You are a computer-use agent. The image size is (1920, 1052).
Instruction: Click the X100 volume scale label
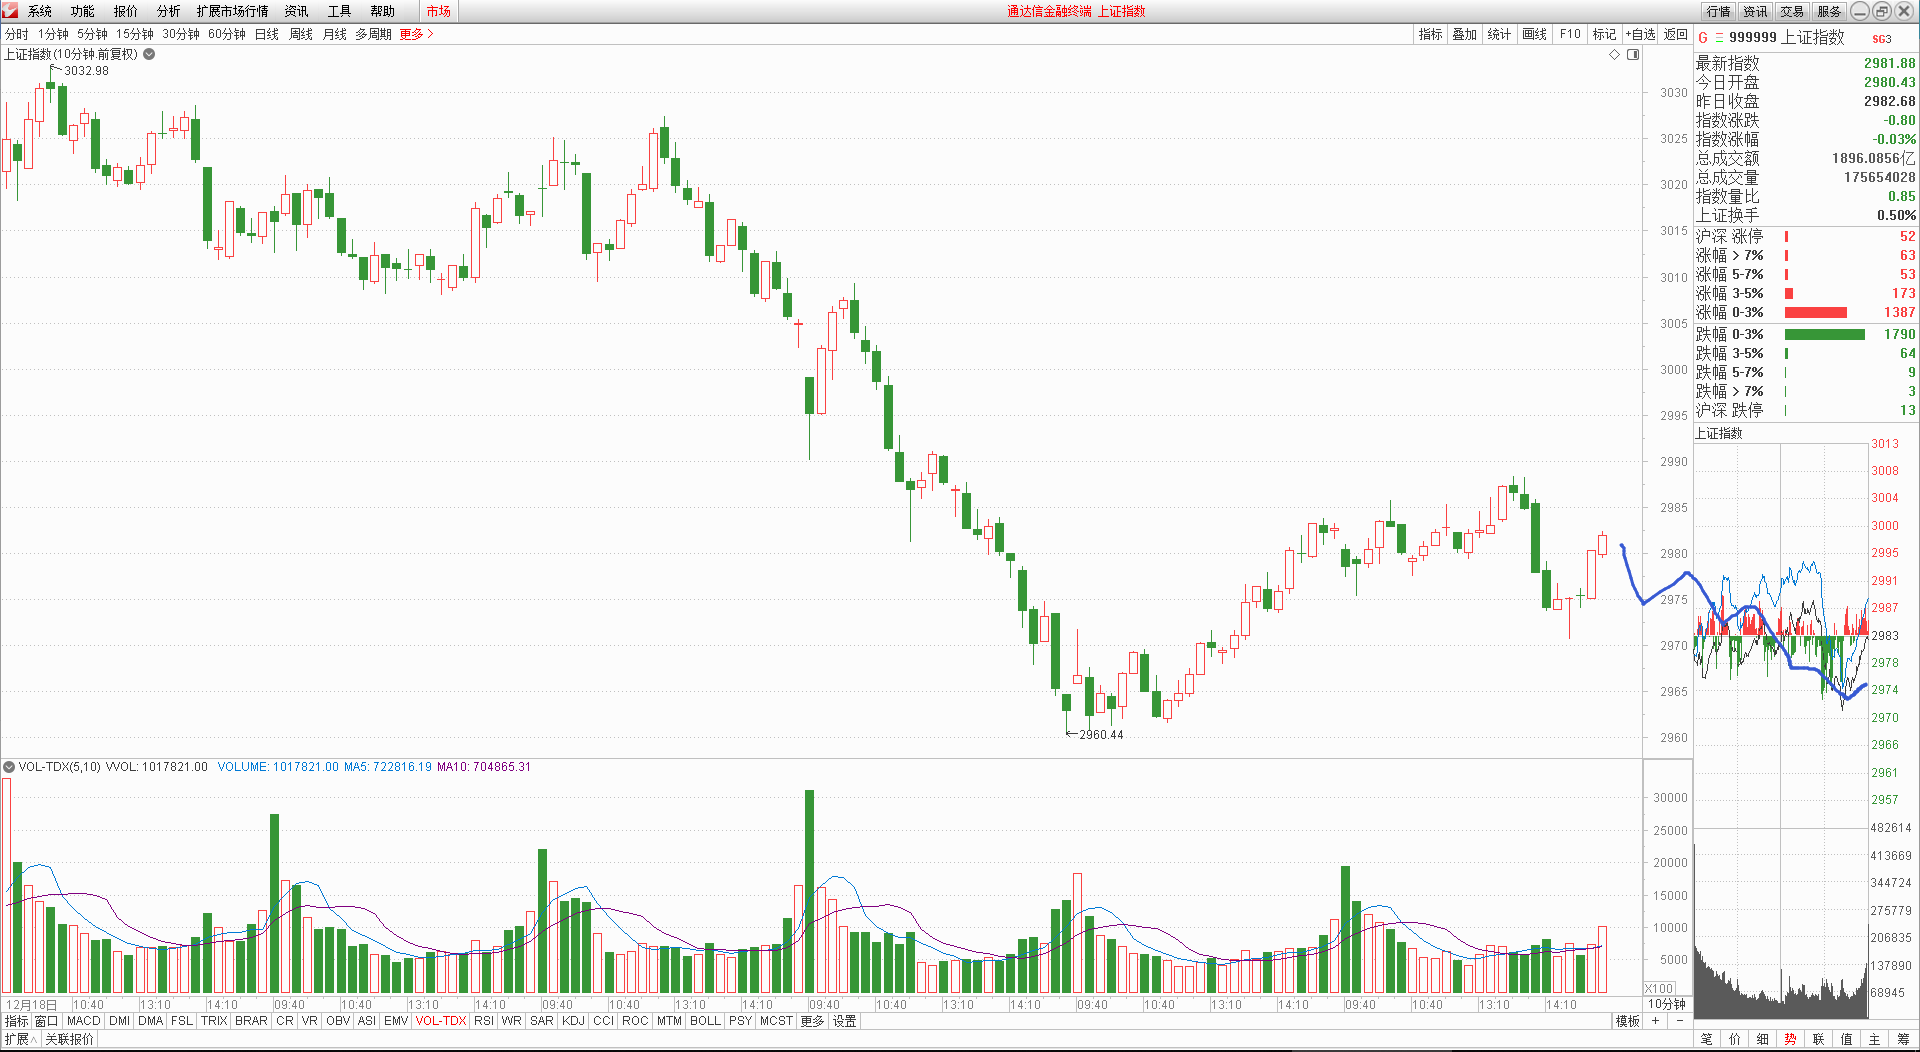[1659, 988]
